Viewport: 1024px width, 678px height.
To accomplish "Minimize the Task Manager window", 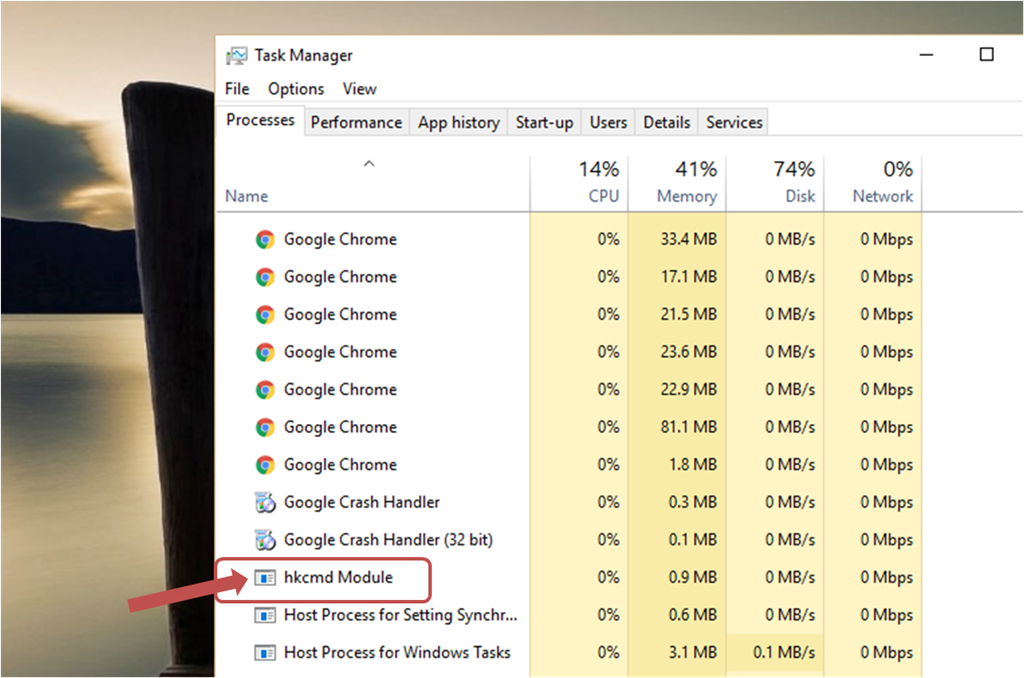I will 926,55.
